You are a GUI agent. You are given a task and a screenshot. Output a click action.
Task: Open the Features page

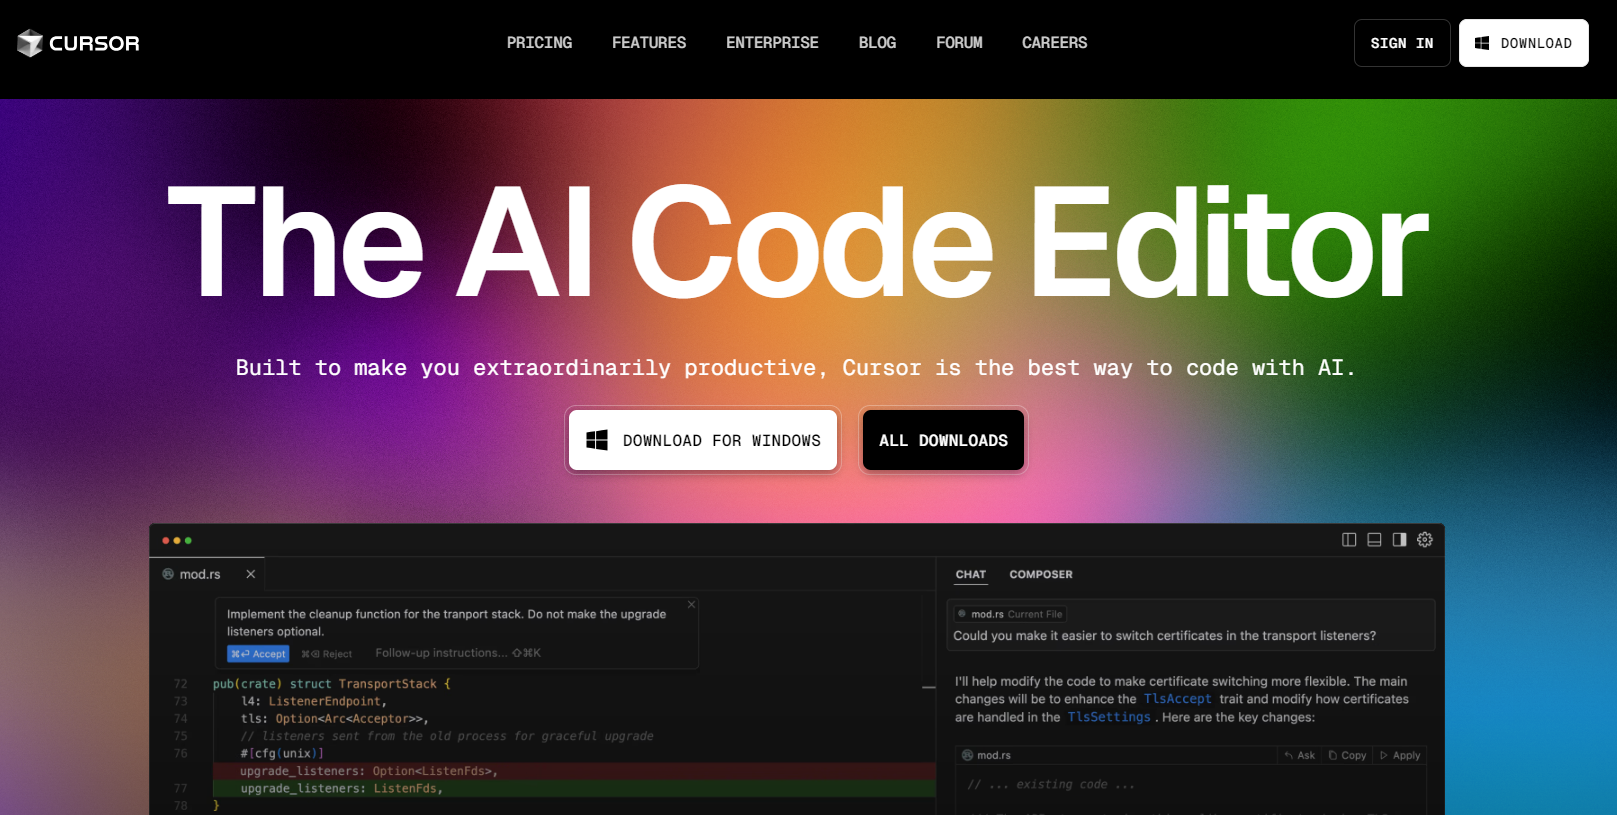649,43
